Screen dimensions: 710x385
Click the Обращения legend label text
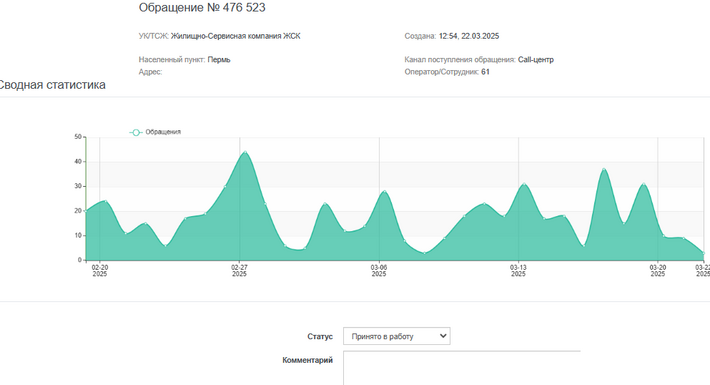point(163,132)
